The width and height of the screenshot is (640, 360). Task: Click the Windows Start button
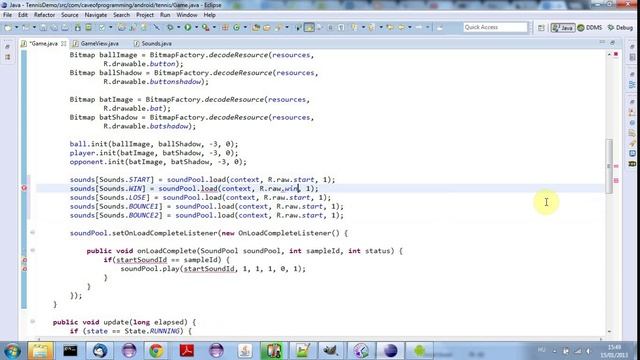(x=12, y=351)
